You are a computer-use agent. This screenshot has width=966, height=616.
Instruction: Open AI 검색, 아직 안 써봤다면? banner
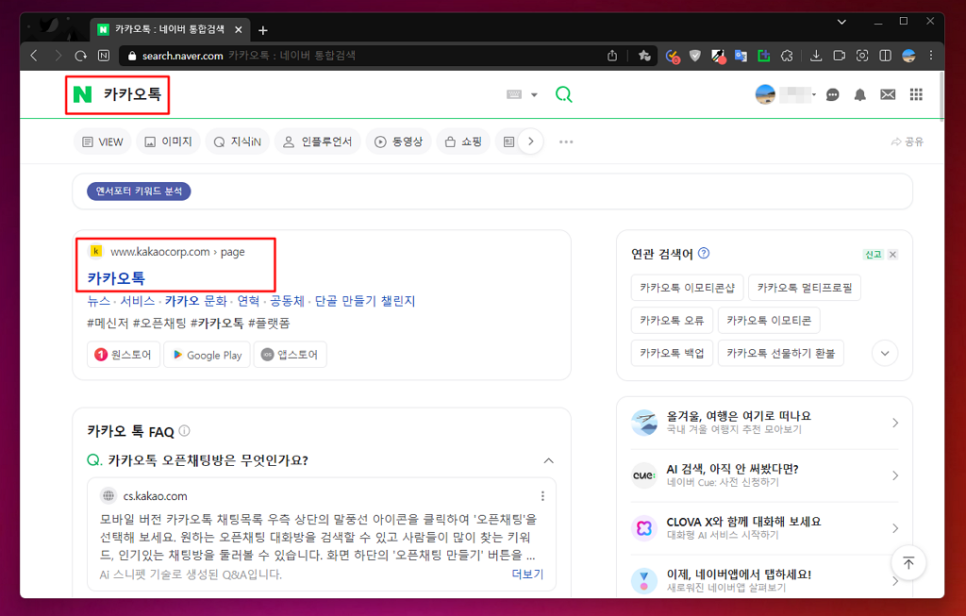[x=765, y=476]
